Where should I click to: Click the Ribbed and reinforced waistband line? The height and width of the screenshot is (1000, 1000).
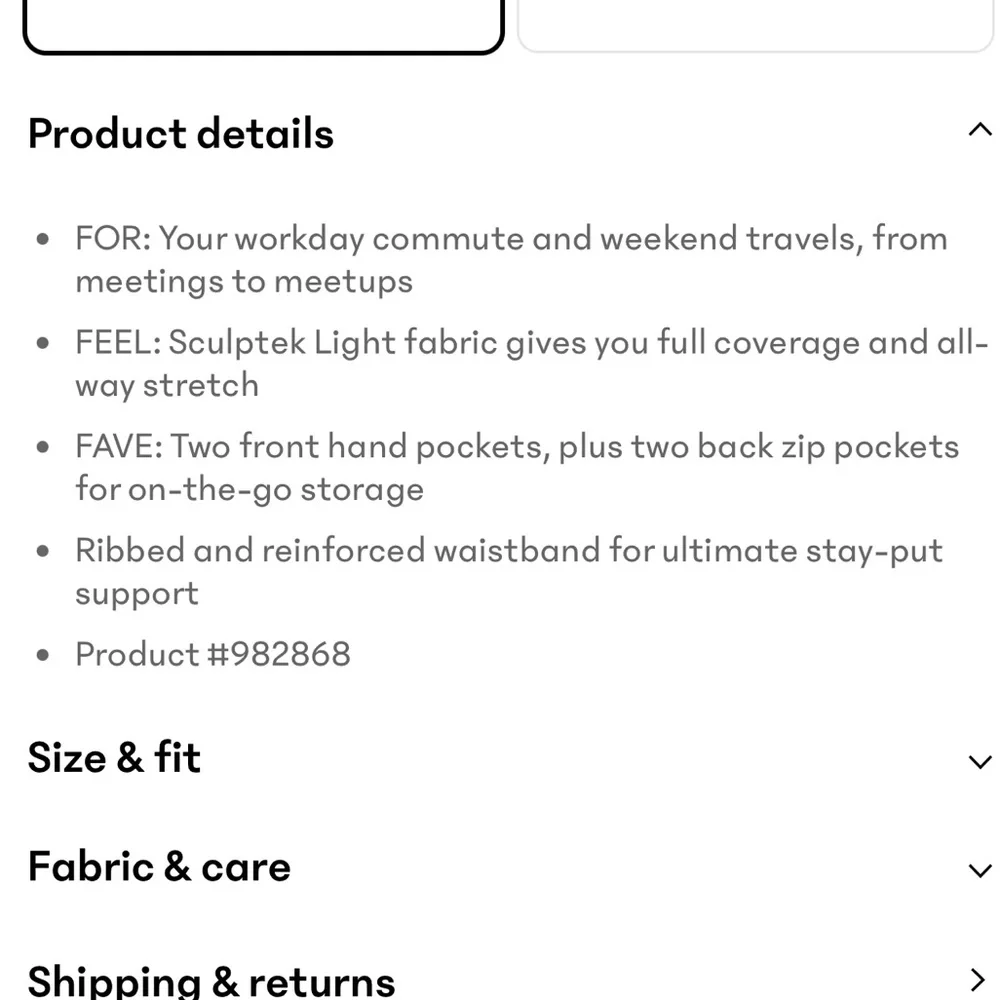pyautogui.click(x=508, y=571)
